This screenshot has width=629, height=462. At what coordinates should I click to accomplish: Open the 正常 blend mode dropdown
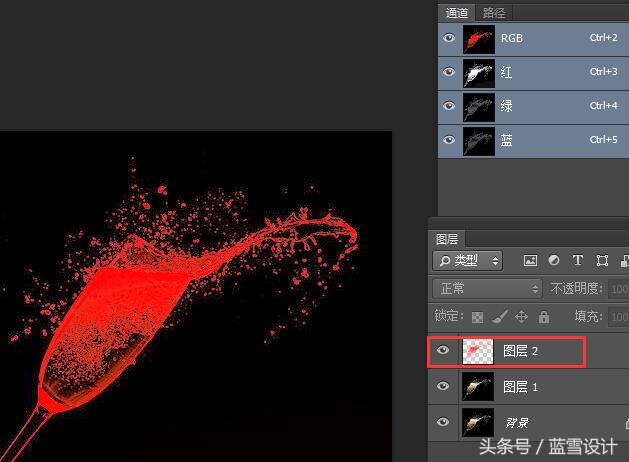487,288
